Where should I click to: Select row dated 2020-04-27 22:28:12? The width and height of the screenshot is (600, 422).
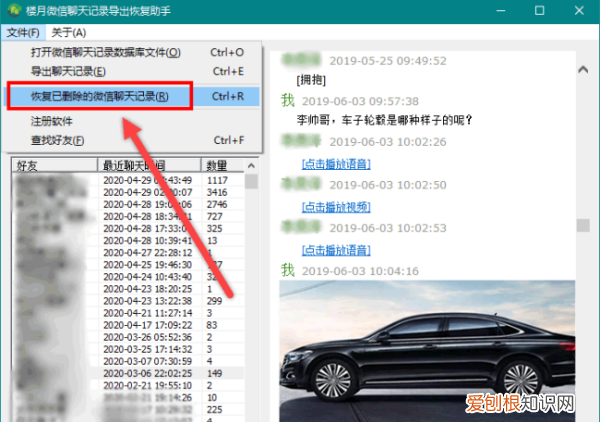click(128, 253)
